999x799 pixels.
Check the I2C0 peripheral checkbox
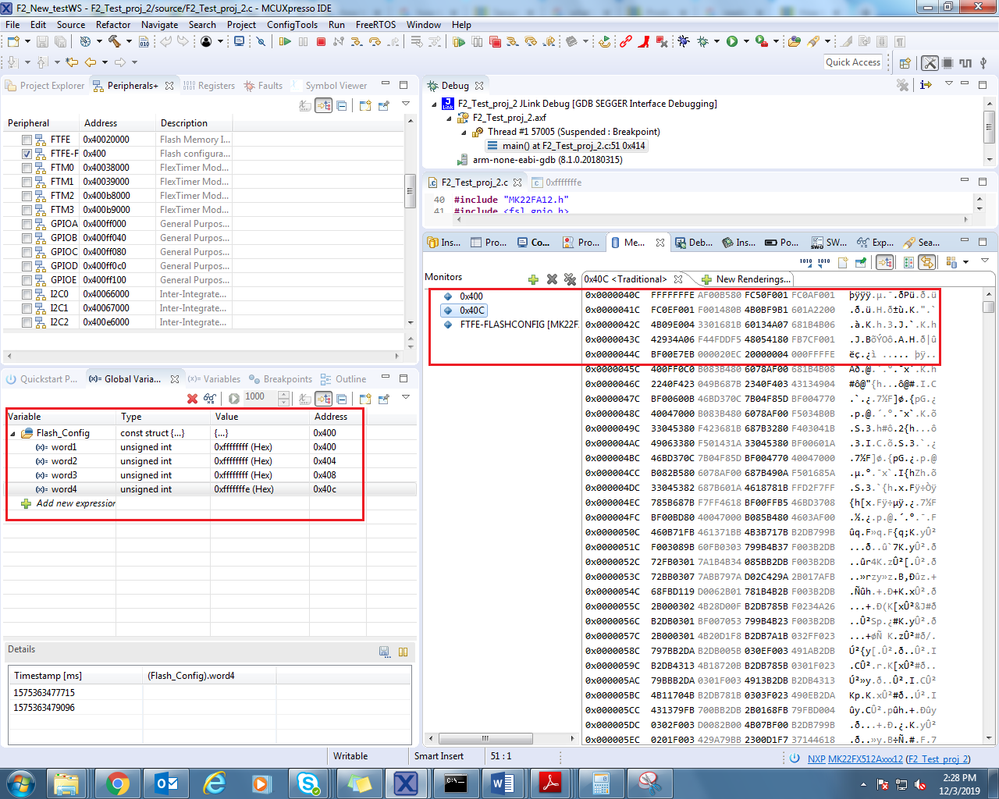coord(26,294)
